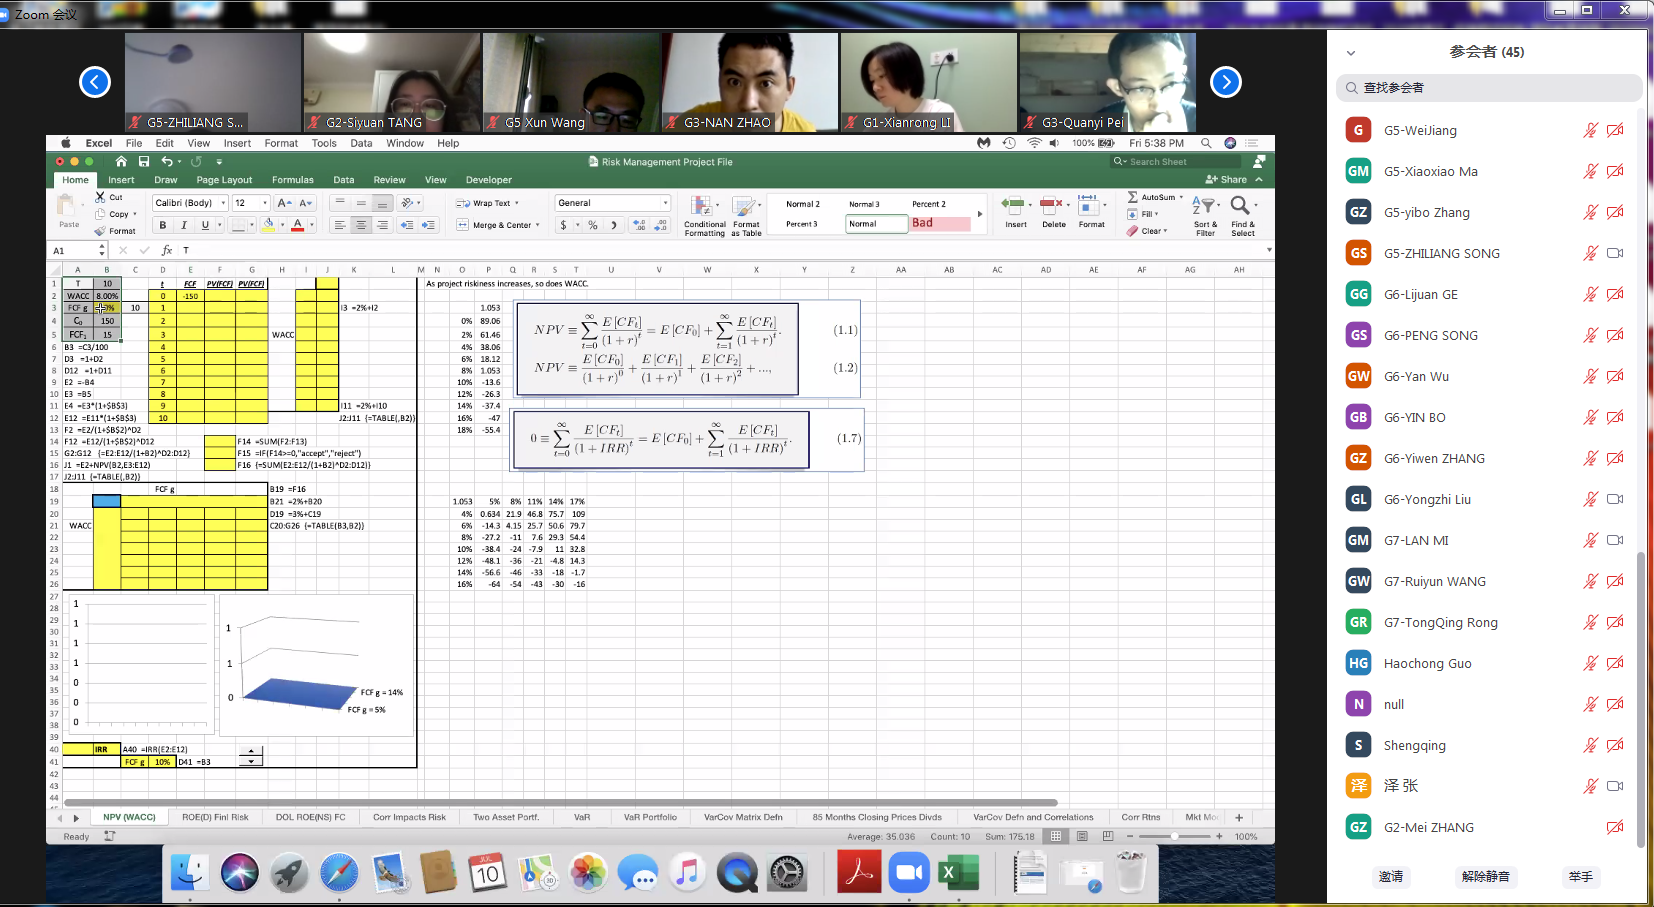The height and width of the screenshot is (907, 1654).
Task: Toggle bold formatting
Action: (x=162, y=225)
